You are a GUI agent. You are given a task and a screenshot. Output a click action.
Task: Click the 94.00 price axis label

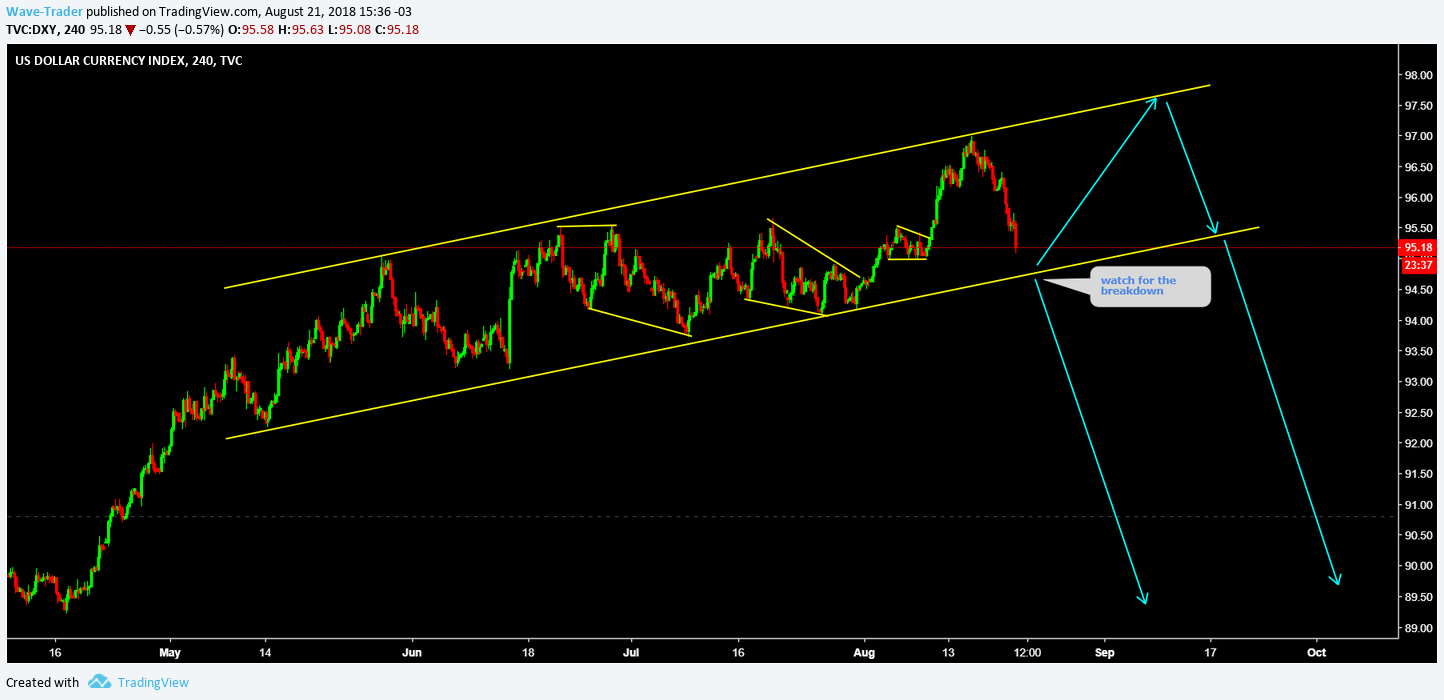1417,321
